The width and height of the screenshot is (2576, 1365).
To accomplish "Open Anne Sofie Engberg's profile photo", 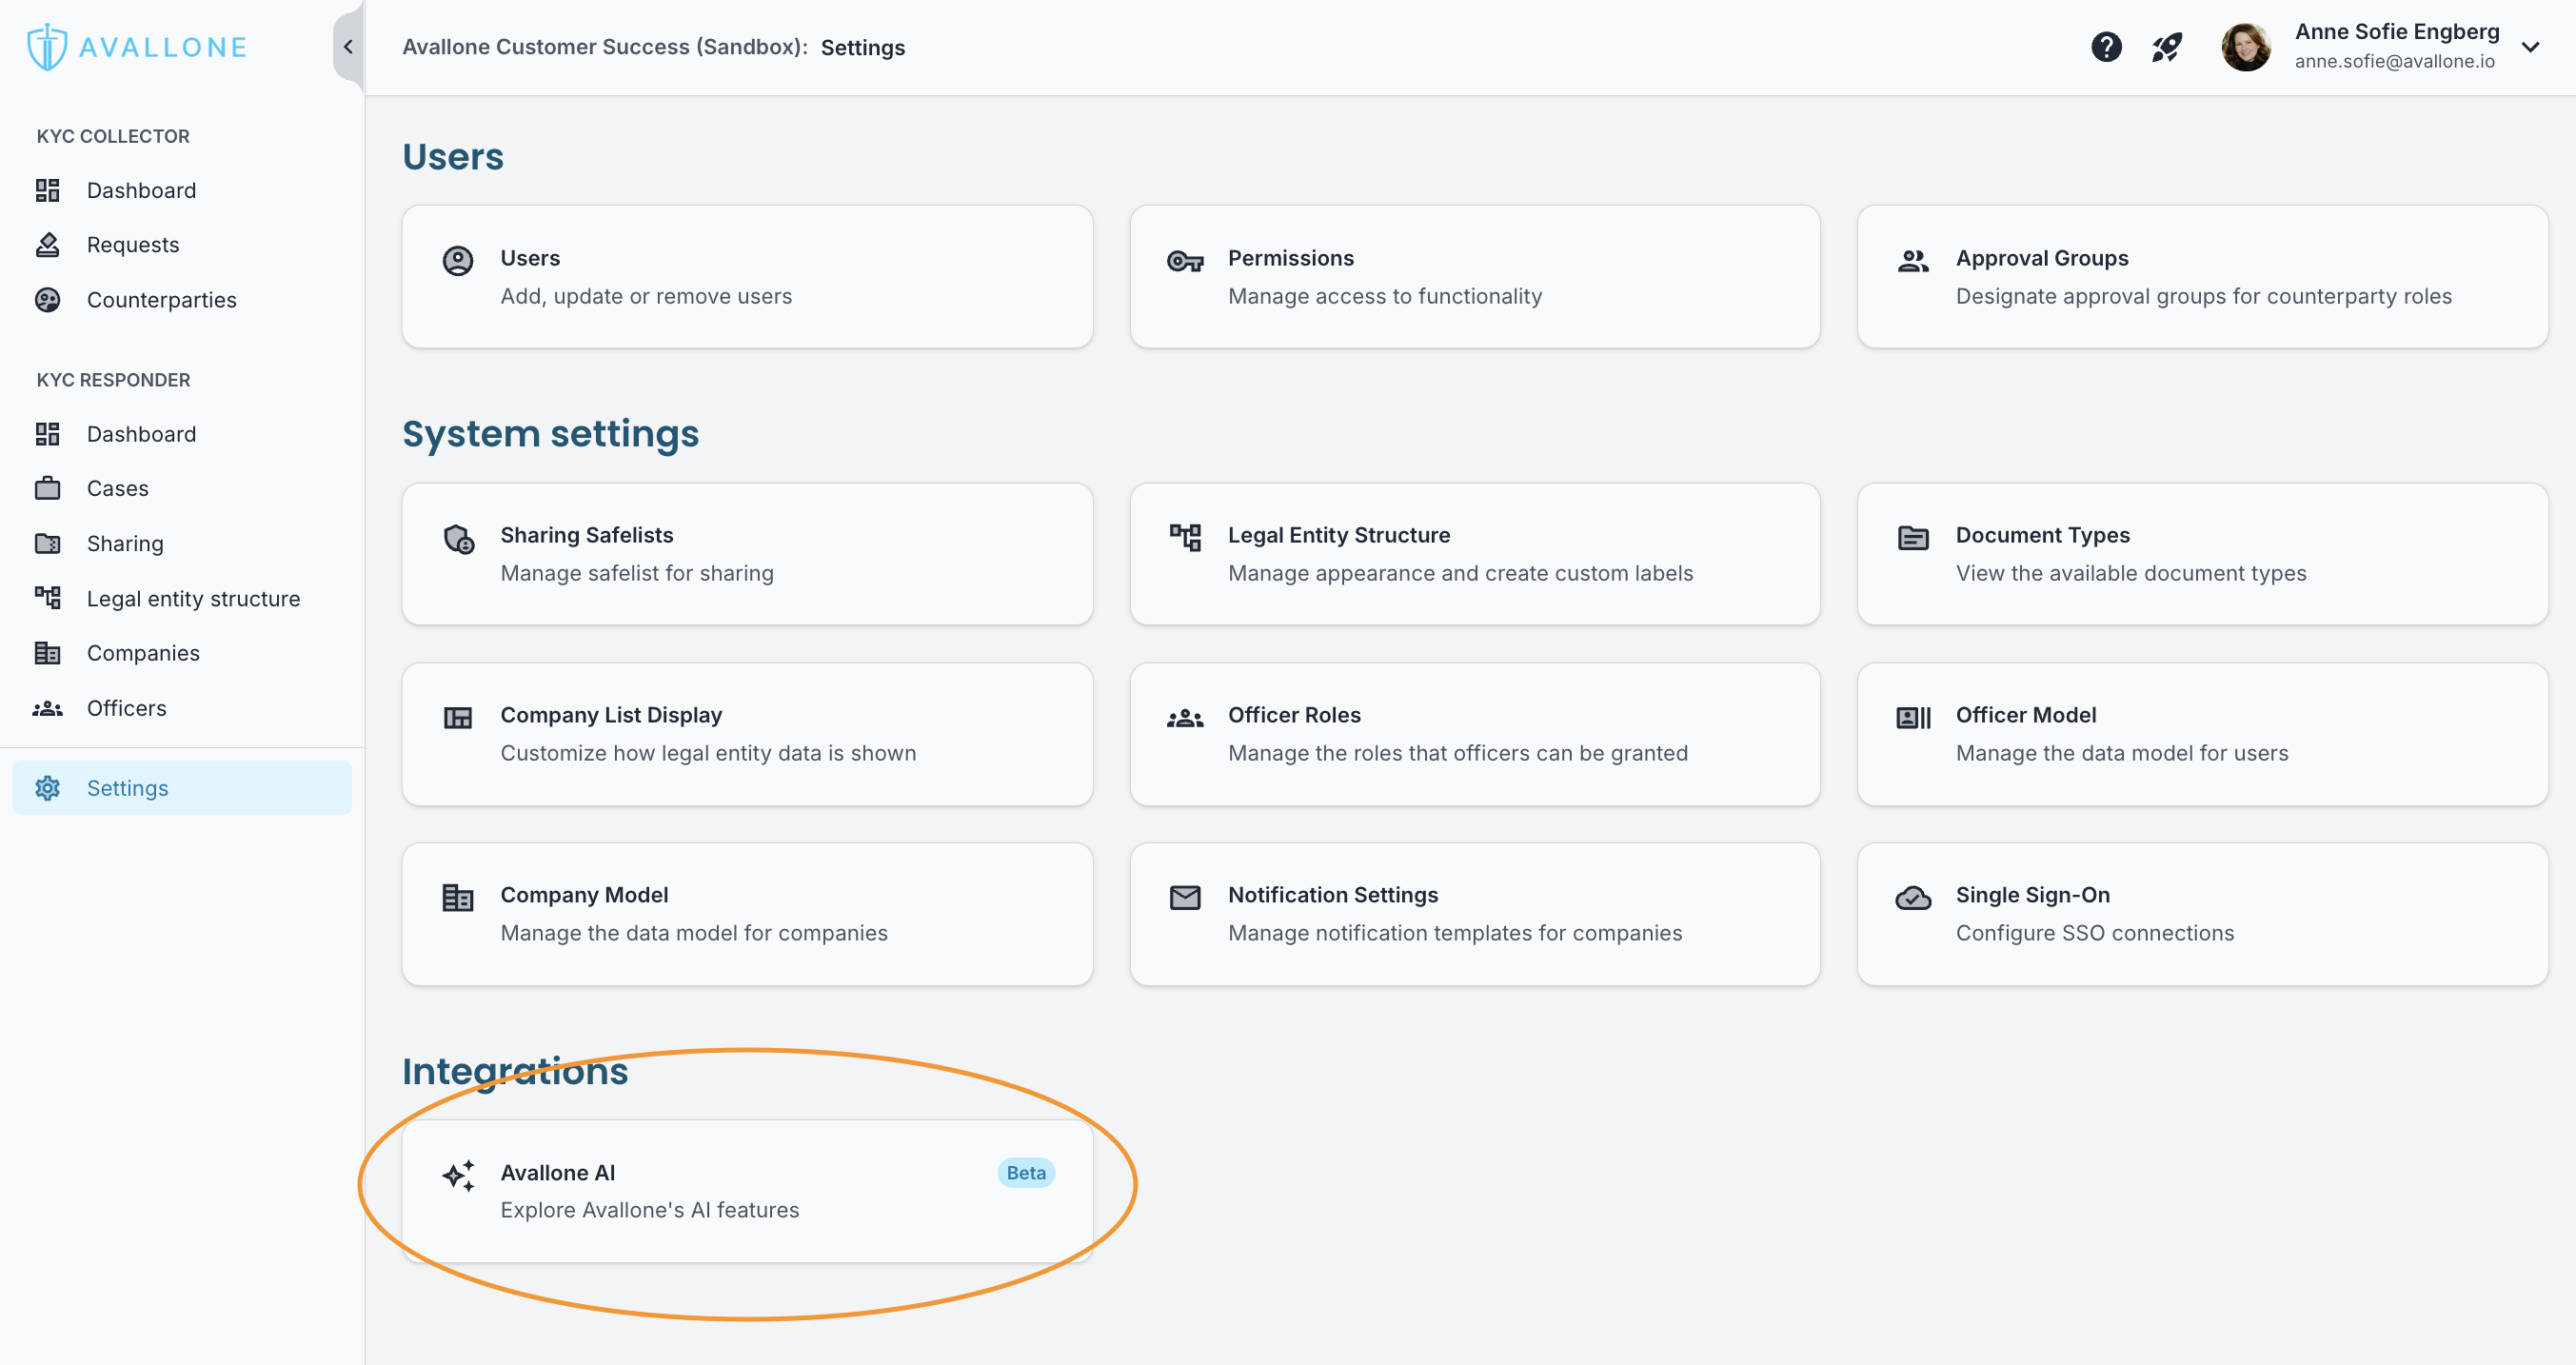I will coord(2246,47).
